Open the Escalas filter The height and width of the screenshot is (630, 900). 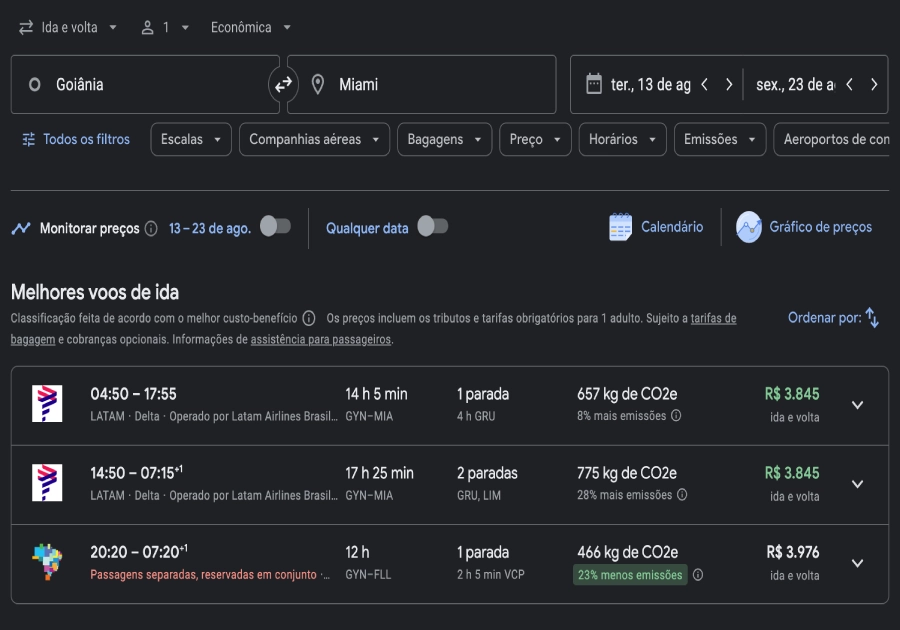(191, 140)
